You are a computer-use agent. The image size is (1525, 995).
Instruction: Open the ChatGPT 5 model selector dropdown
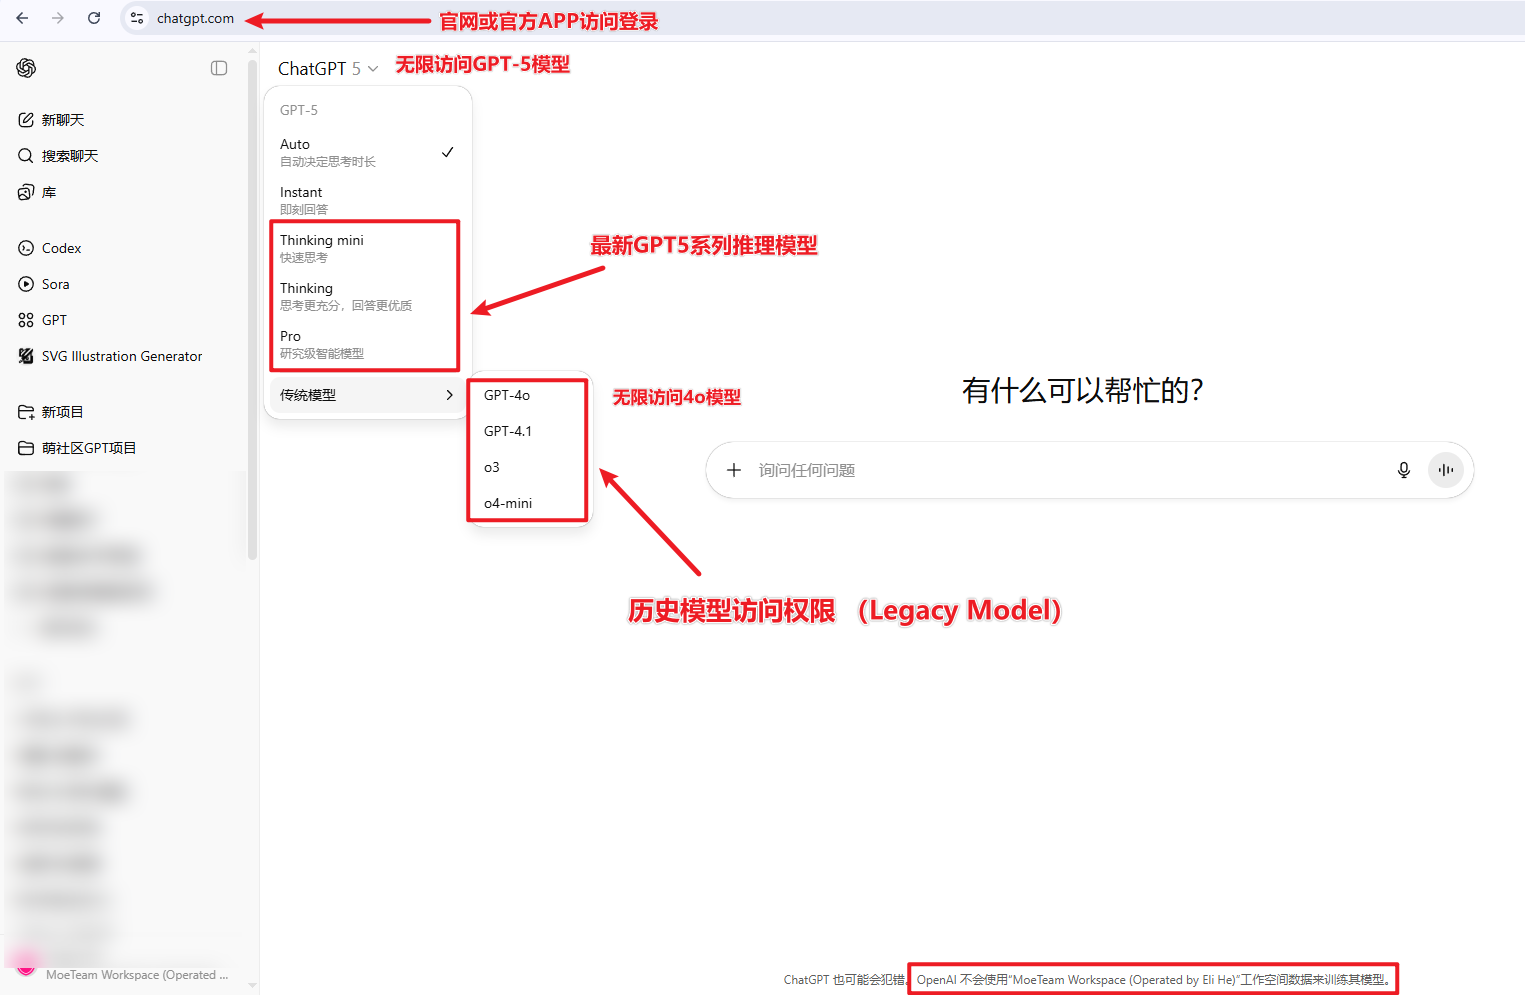click(x=328, y=68)
